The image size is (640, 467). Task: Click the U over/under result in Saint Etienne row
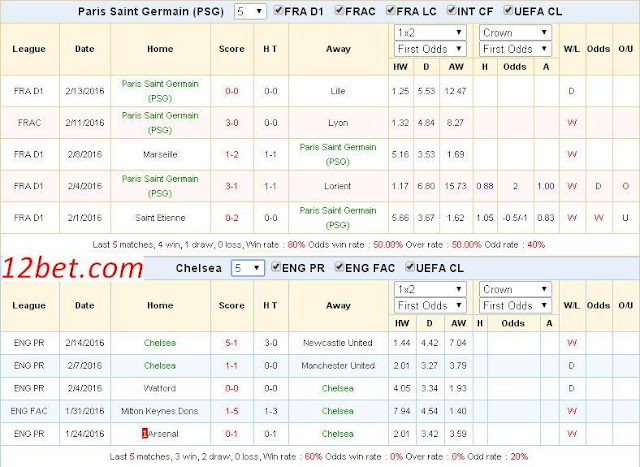pyautogui.click(x=625, y=218)
